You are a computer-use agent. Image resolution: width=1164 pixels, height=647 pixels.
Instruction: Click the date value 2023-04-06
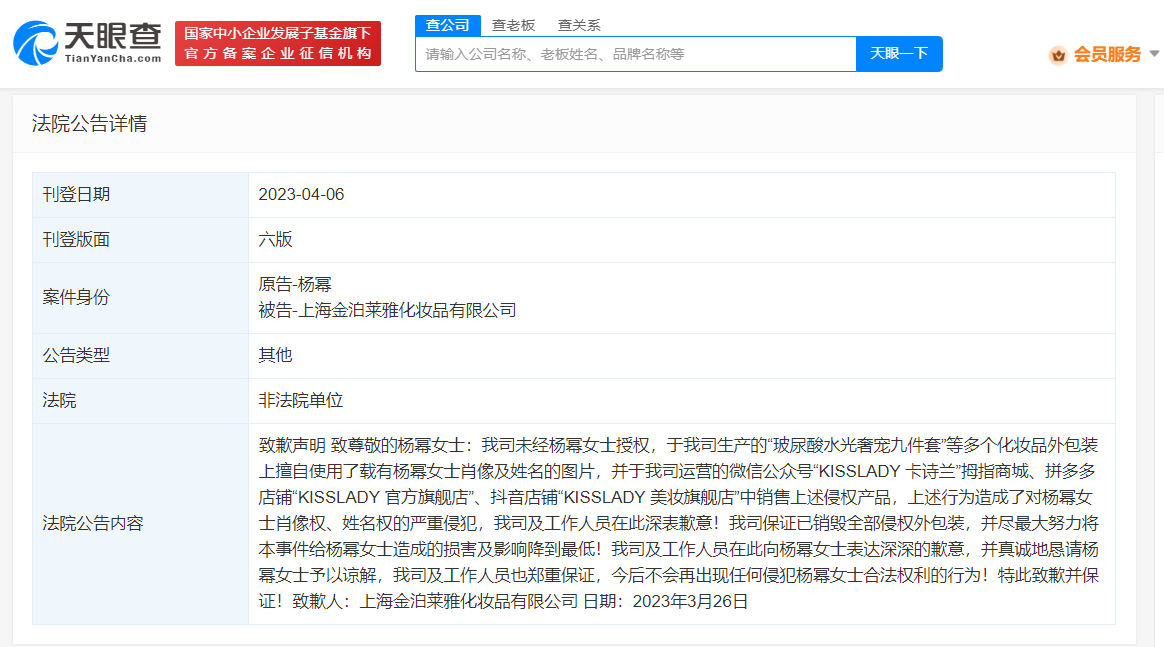pyautogui.click(x=301, y=194)
